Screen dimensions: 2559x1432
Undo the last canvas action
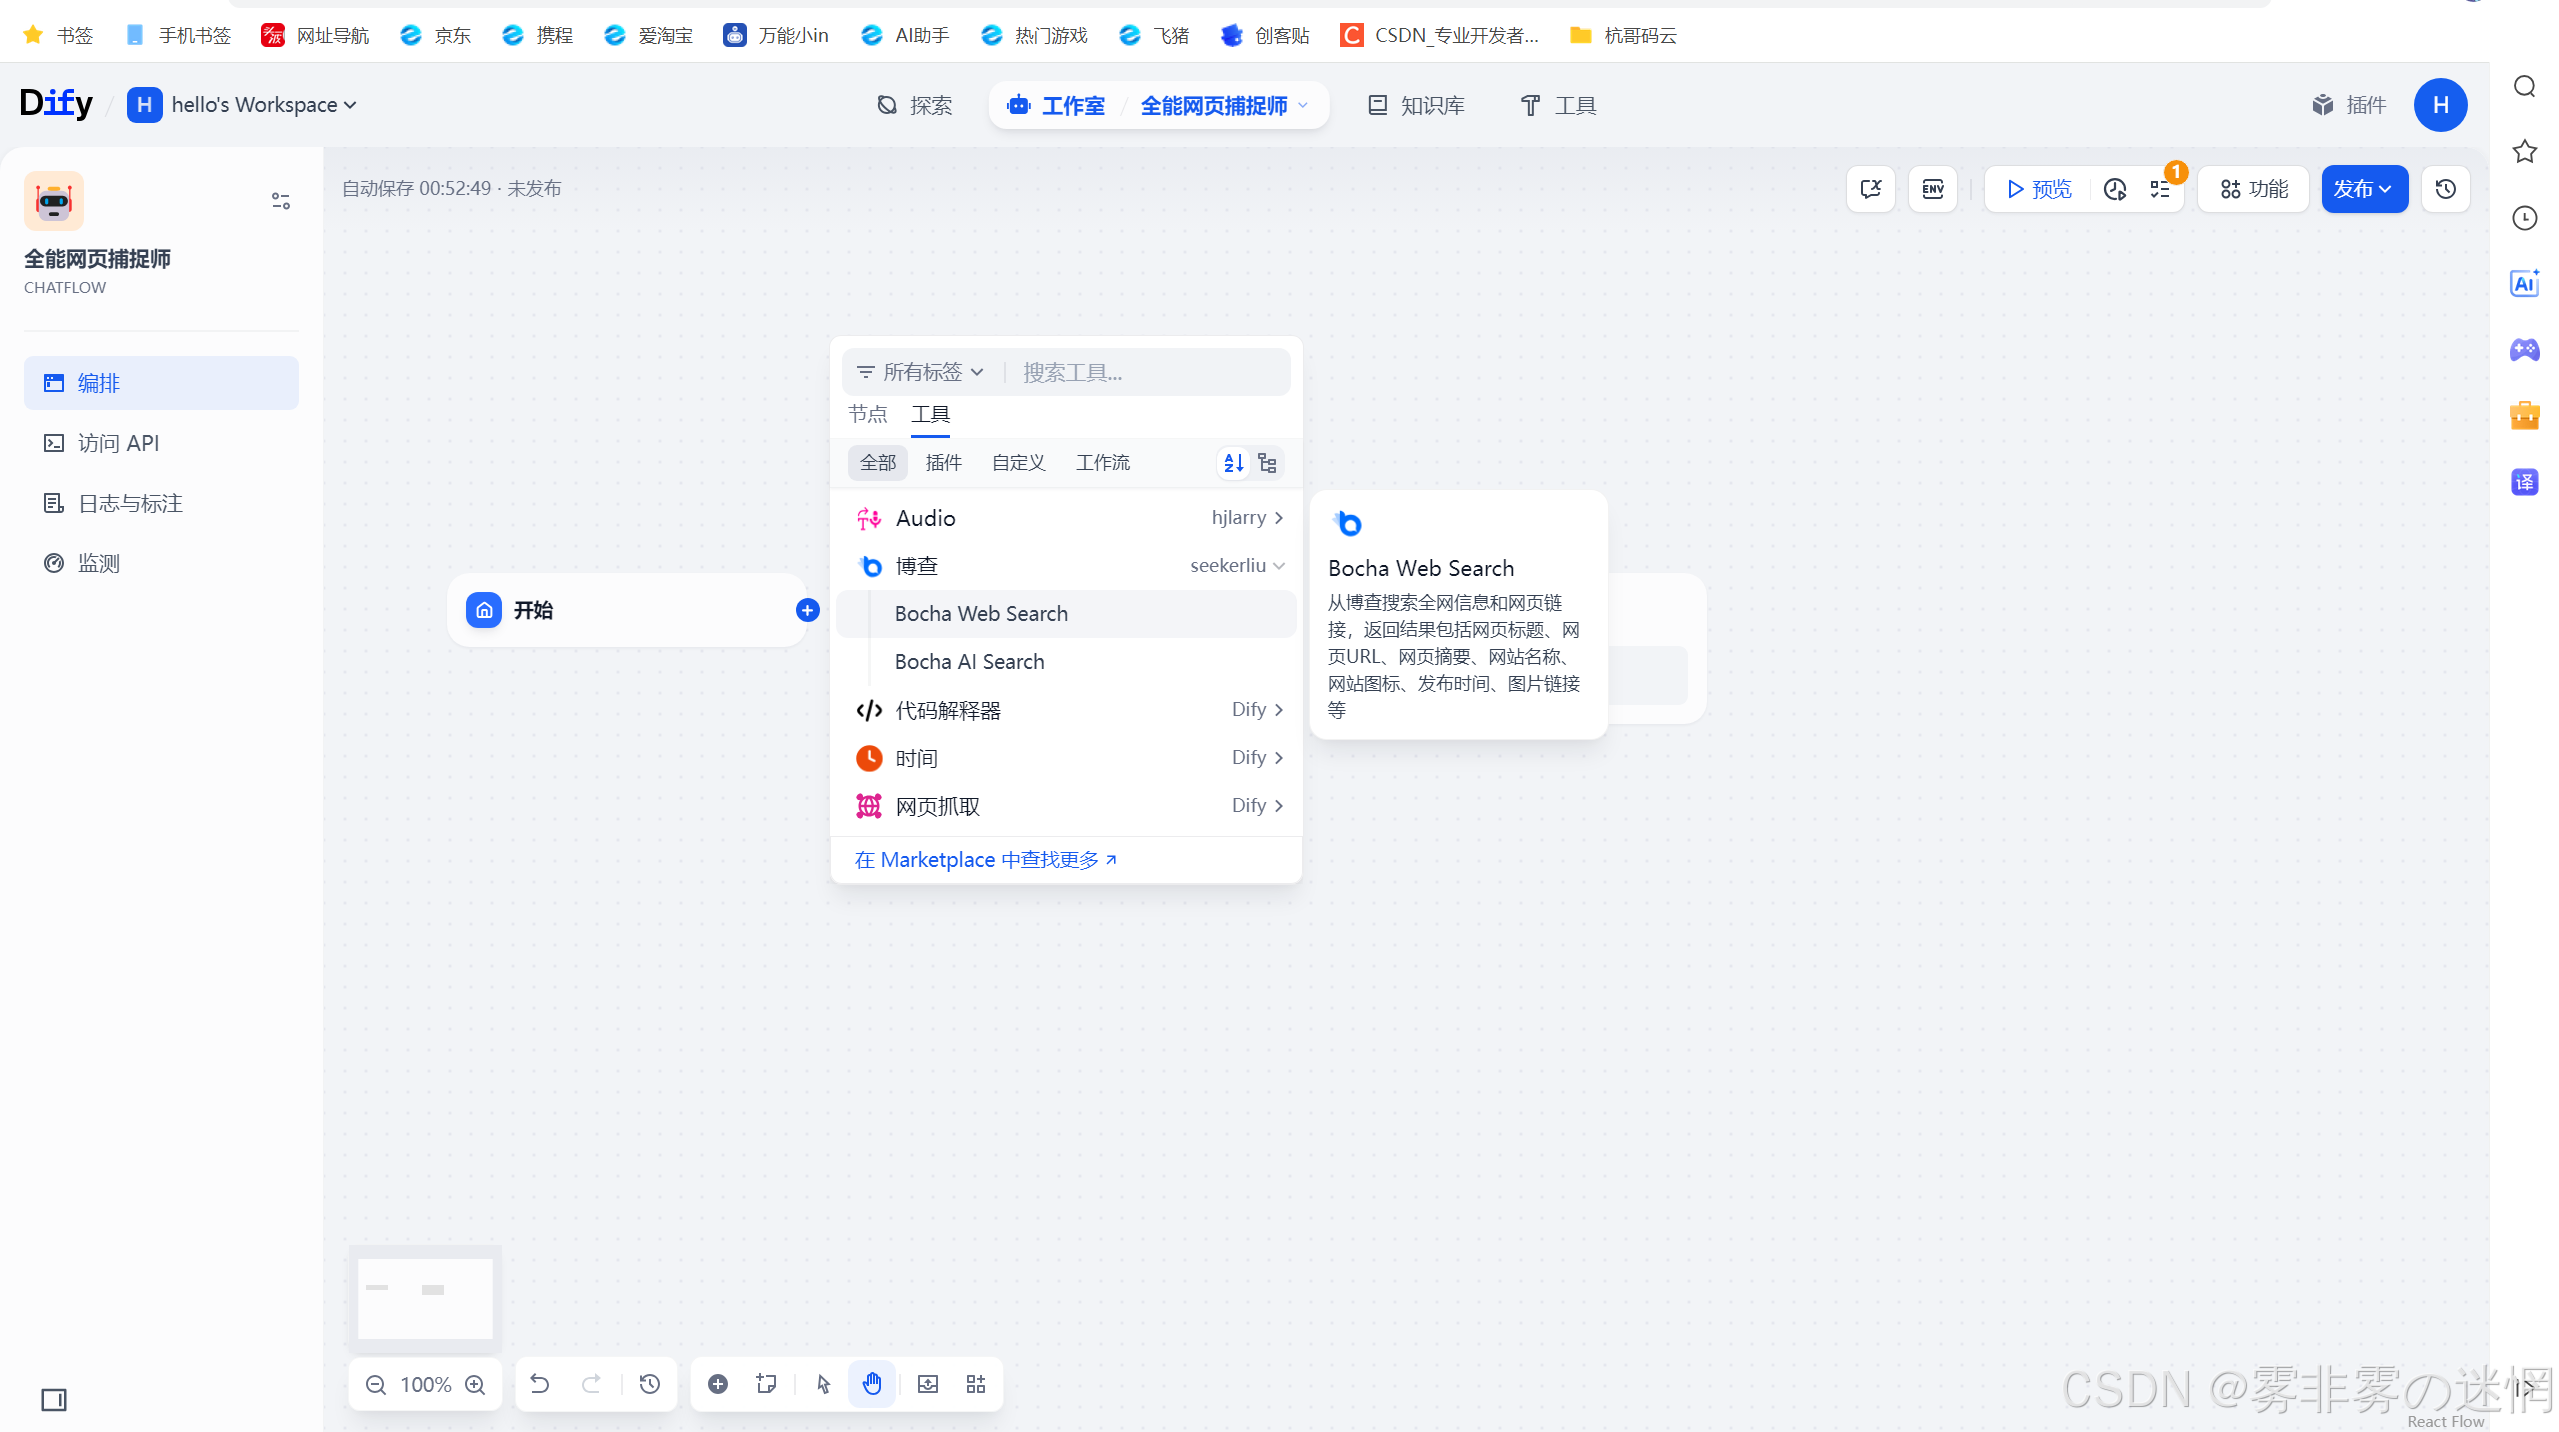point(540,1384)
